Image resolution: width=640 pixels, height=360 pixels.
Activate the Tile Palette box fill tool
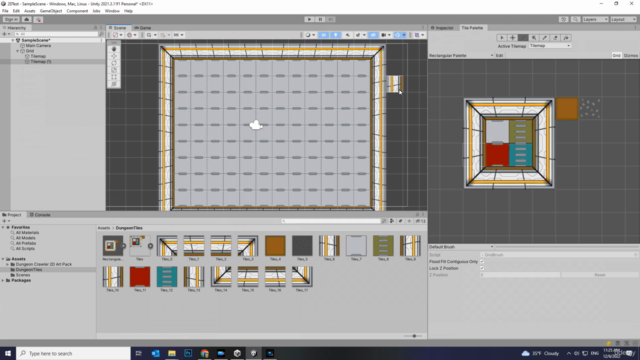coord(533,38)
